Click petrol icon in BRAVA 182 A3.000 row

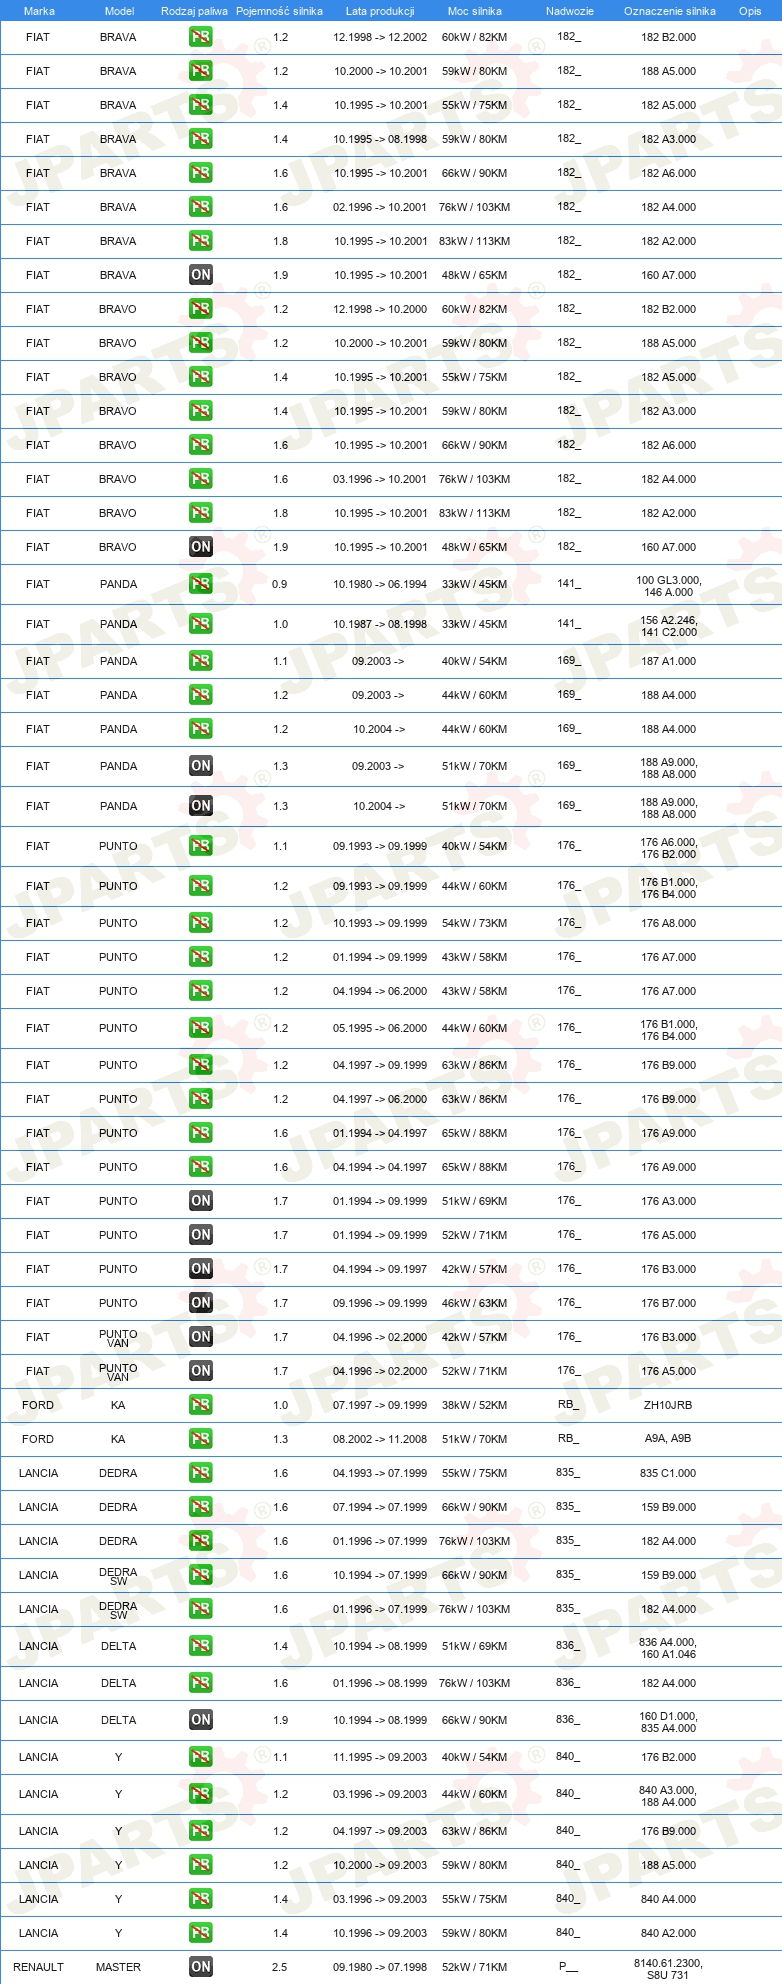click(x=201, y=139)
